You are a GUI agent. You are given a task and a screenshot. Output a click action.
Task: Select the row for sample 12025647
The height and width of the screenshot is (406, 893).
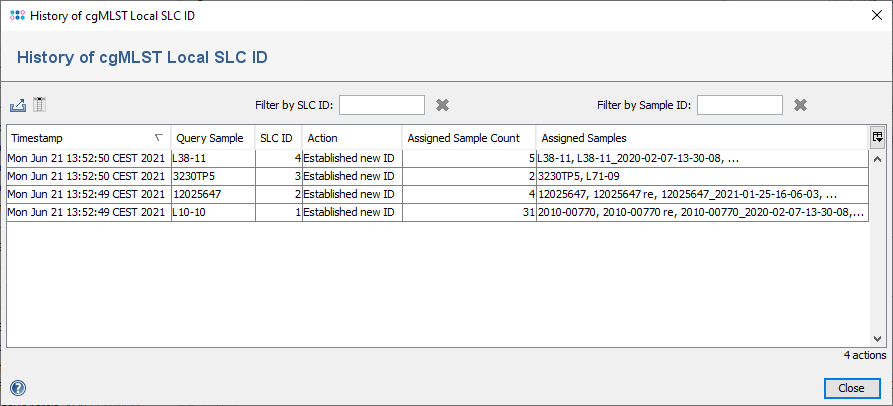[x=200, y=194]
